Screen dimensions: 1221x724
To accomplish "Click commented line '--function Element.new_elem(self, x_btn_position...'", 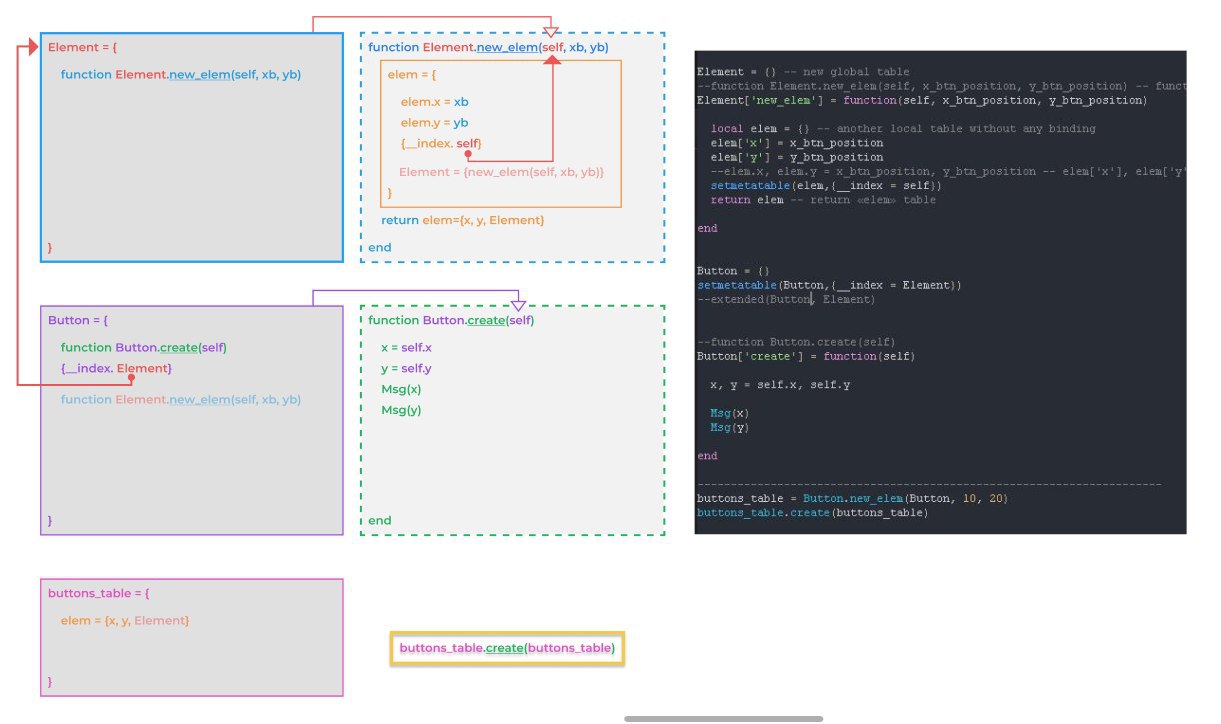I will coord(941,86).
